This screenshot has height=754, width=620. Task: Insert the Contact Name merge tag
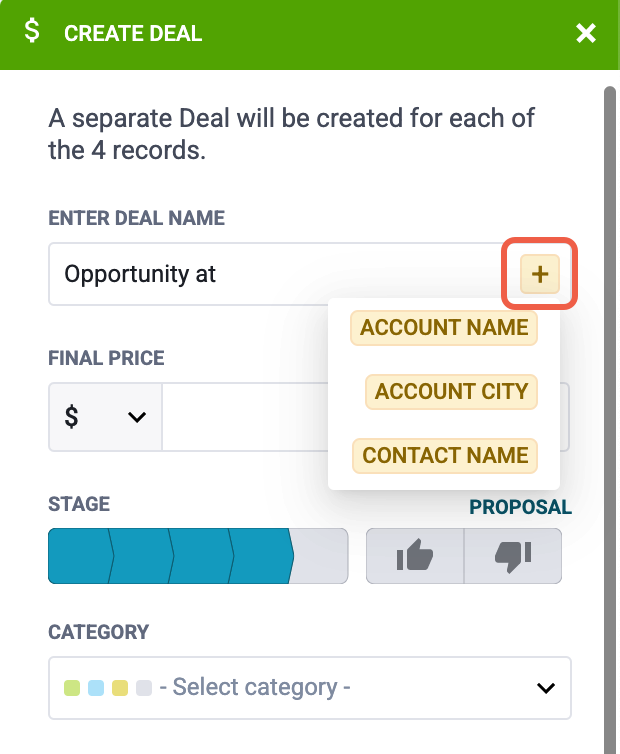445,455
